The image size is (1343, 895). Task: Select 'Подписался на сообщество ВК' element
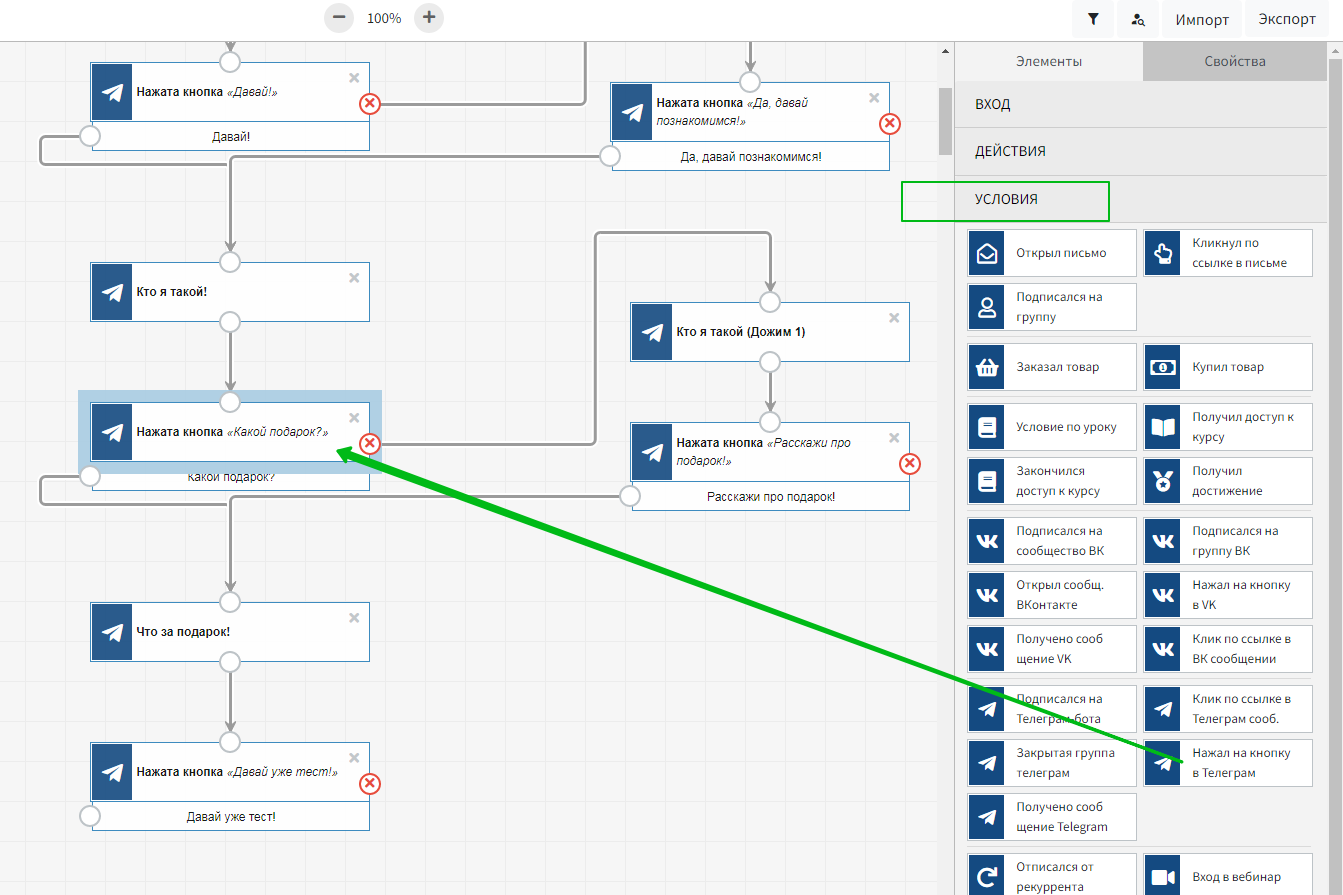tap(1052, 541)
